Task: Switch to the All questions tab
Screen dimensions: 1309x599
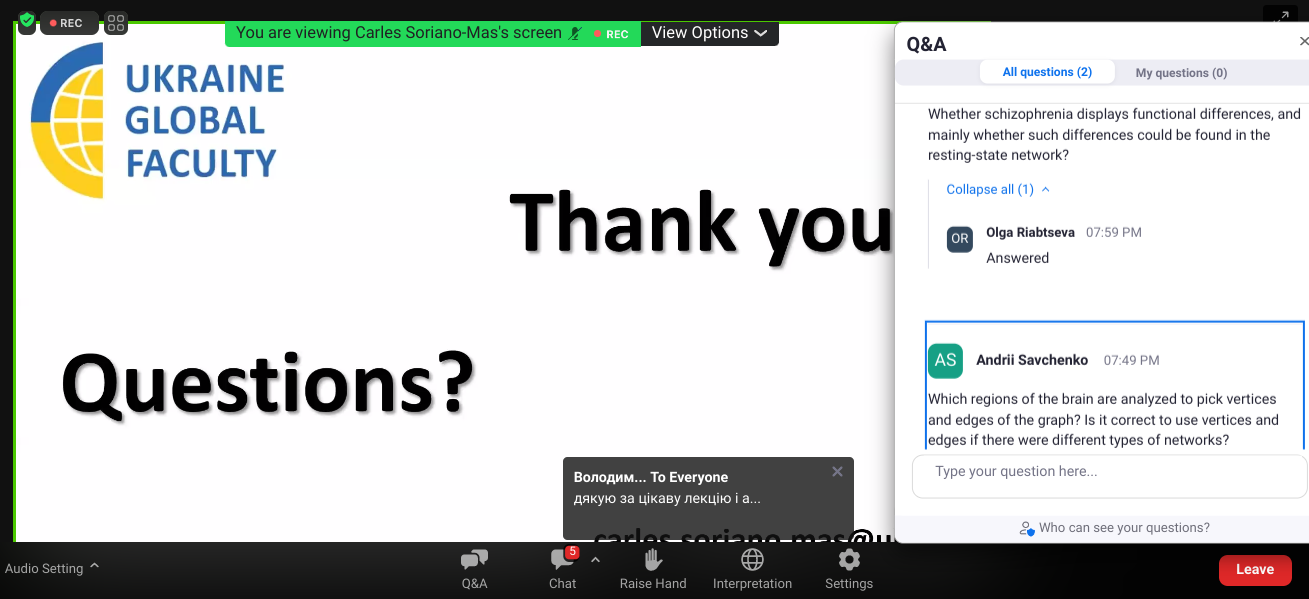Action: [x=1046, y=72]
